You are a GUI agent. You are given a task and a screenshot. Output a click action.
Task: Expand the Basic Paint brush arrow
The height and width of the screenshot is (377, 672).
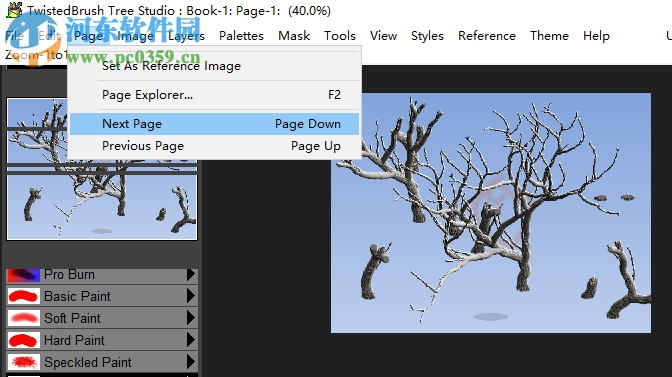click(x=191, y=296)
